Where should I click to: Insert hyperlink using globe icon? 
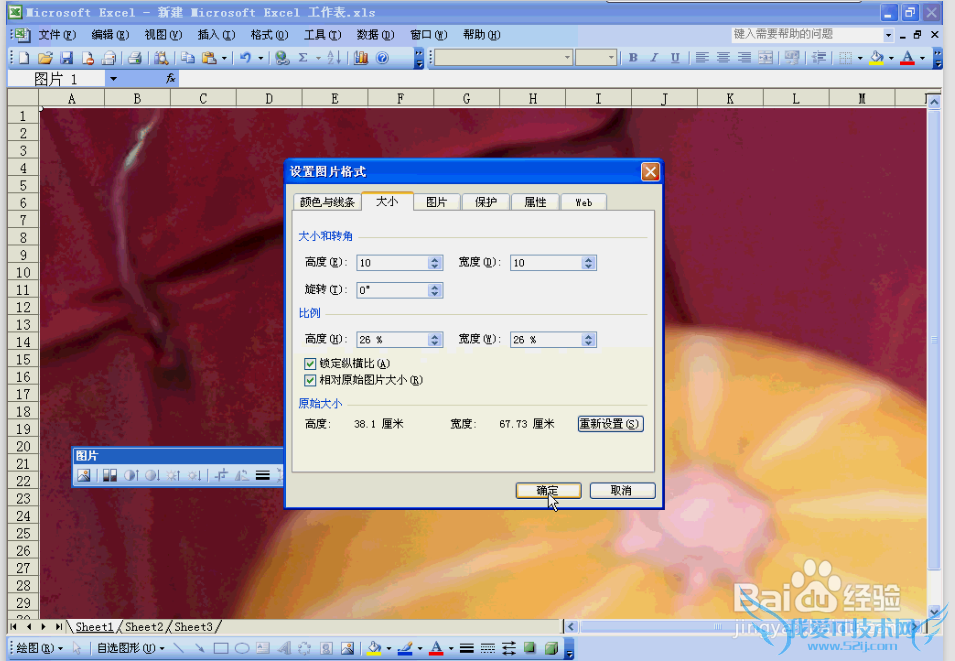coord(282,58)
